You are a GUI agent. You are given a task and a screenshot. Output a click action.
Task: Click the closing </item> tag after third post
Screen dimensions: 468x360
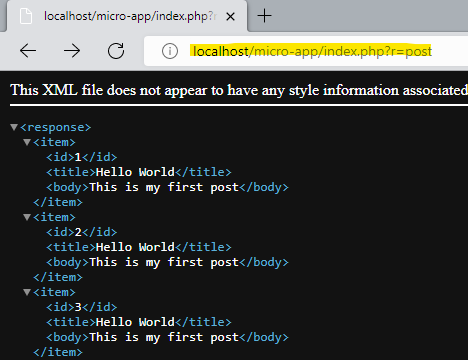point(58,352)
